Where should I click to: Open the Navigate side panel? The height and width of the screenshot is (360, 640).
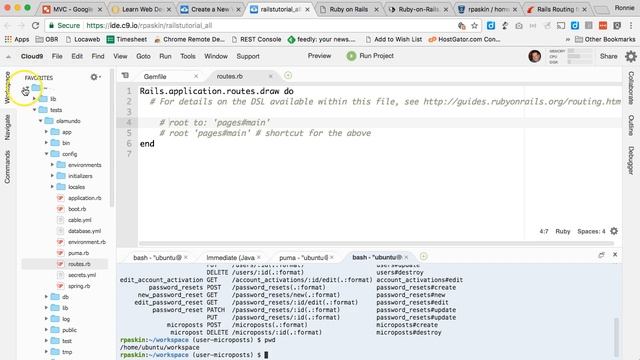(x=7, y=127)
